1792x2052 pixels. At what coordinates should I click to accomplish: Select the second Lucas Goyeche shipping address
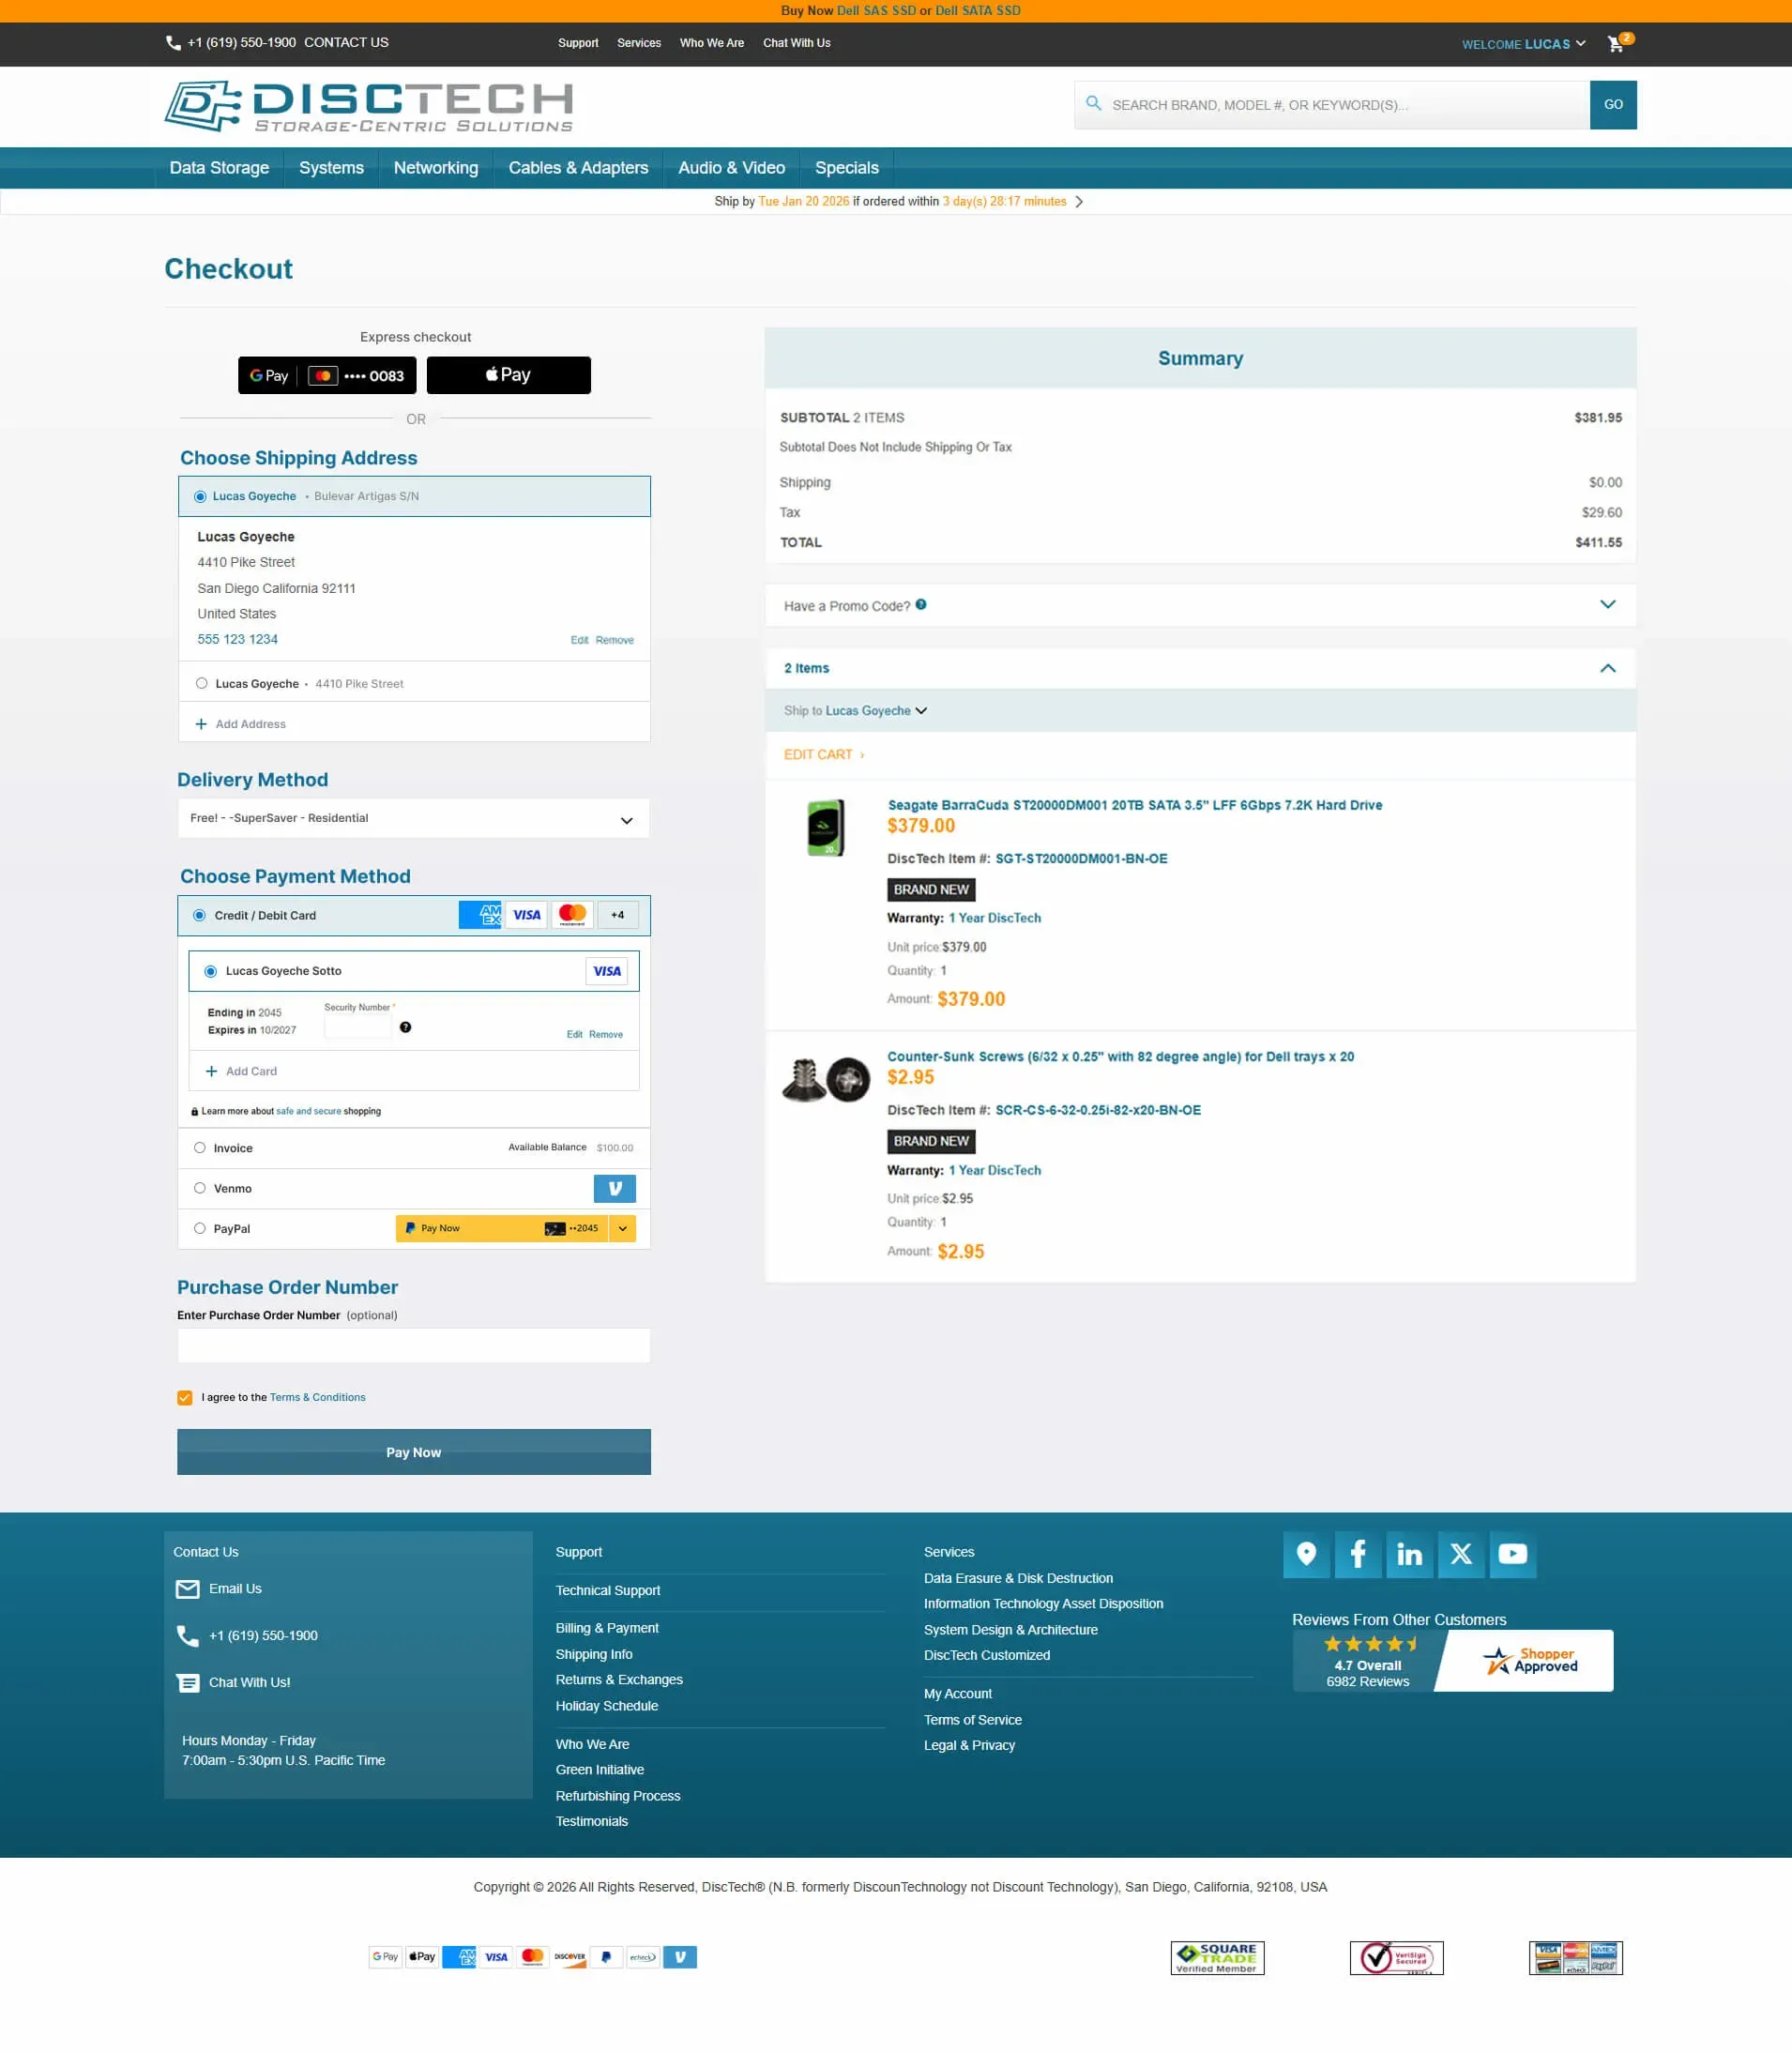(202, 683)
